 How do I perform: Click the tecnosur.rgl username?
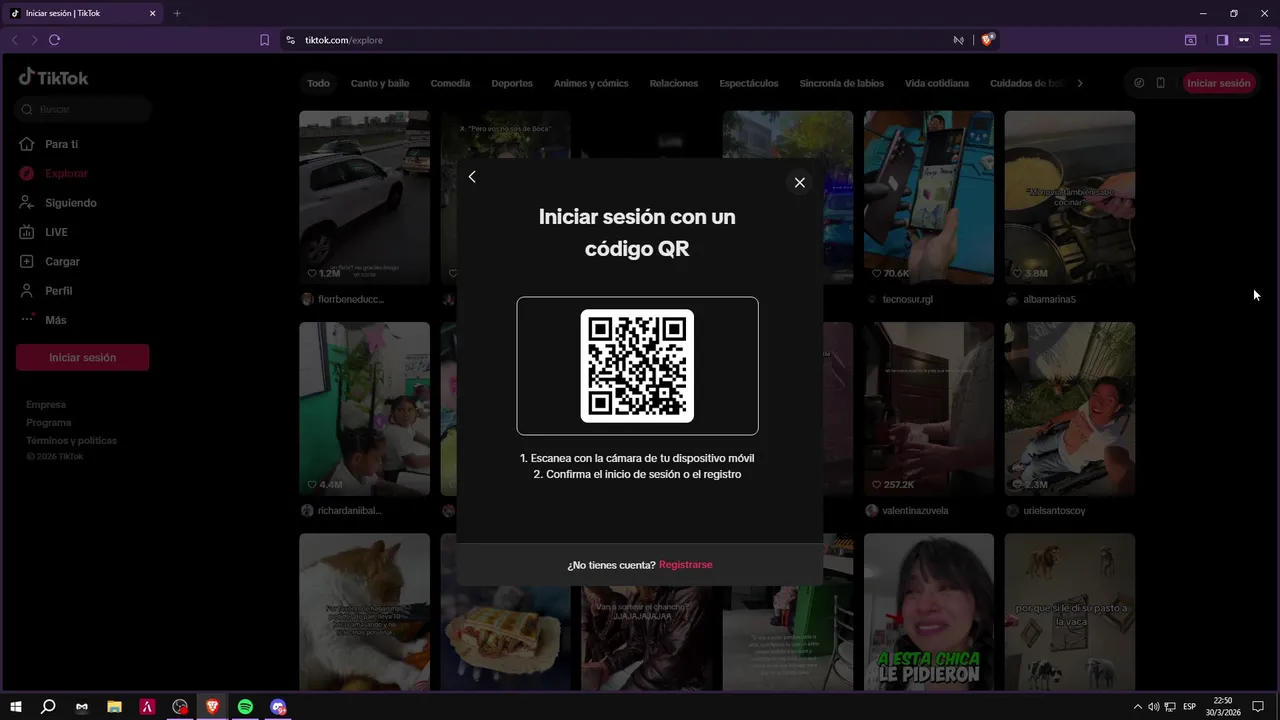907,299
